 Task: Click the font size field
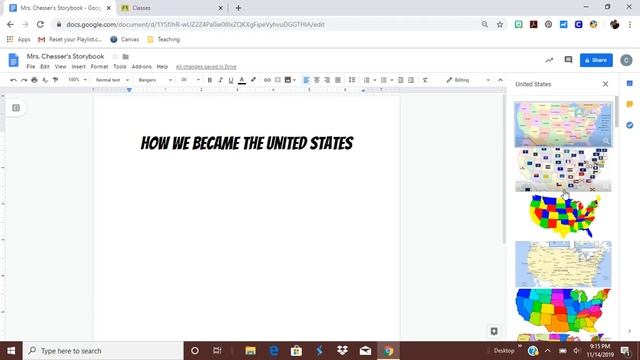pos(184,80)
